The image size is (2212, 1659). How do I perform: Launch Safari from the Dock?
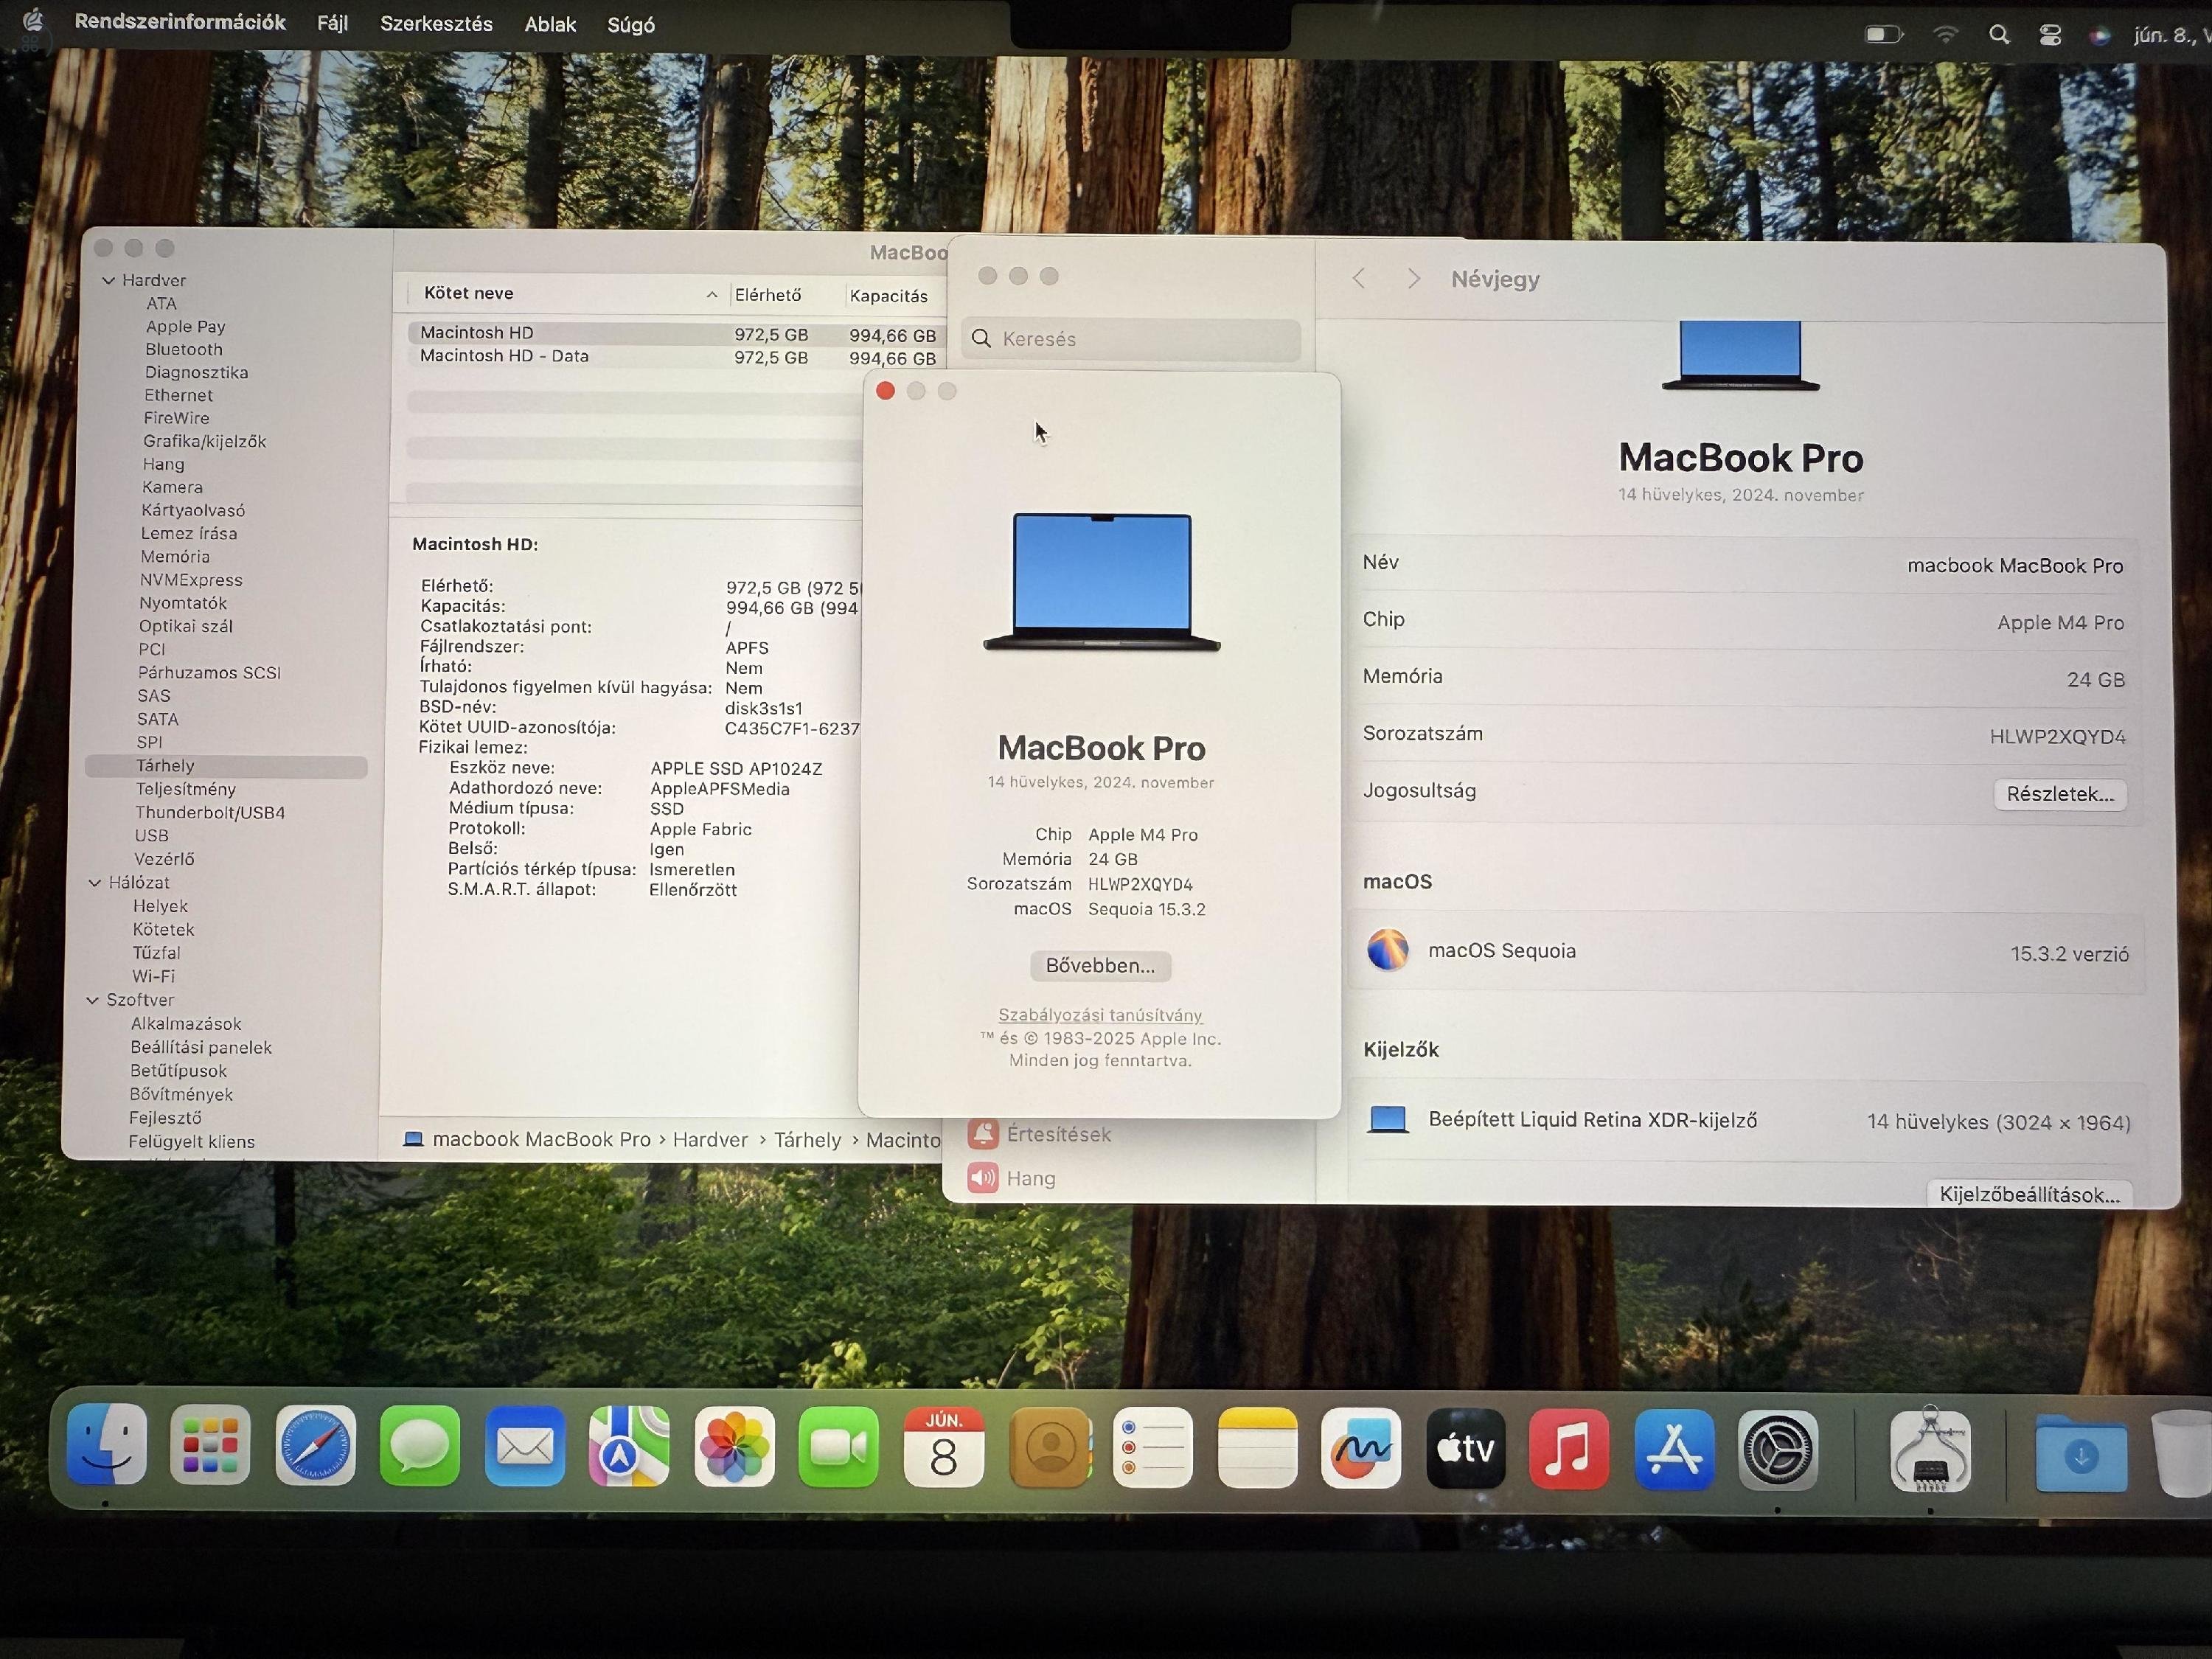315,1445
